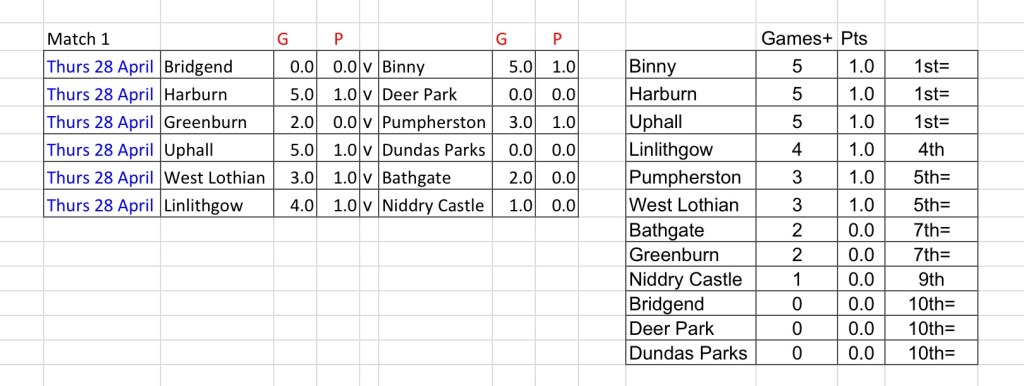Click Bathgate in standings table
Image resolution: width=1024 pixels, height=386 pixels.
coord(691,230)
